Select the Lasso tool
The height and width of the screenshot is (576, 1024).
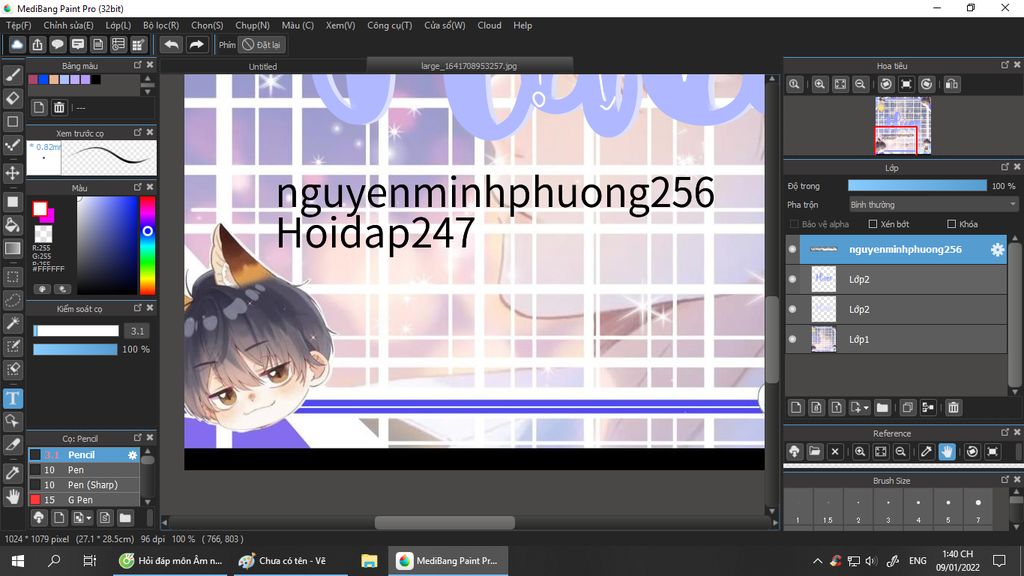tap(12, 300)
